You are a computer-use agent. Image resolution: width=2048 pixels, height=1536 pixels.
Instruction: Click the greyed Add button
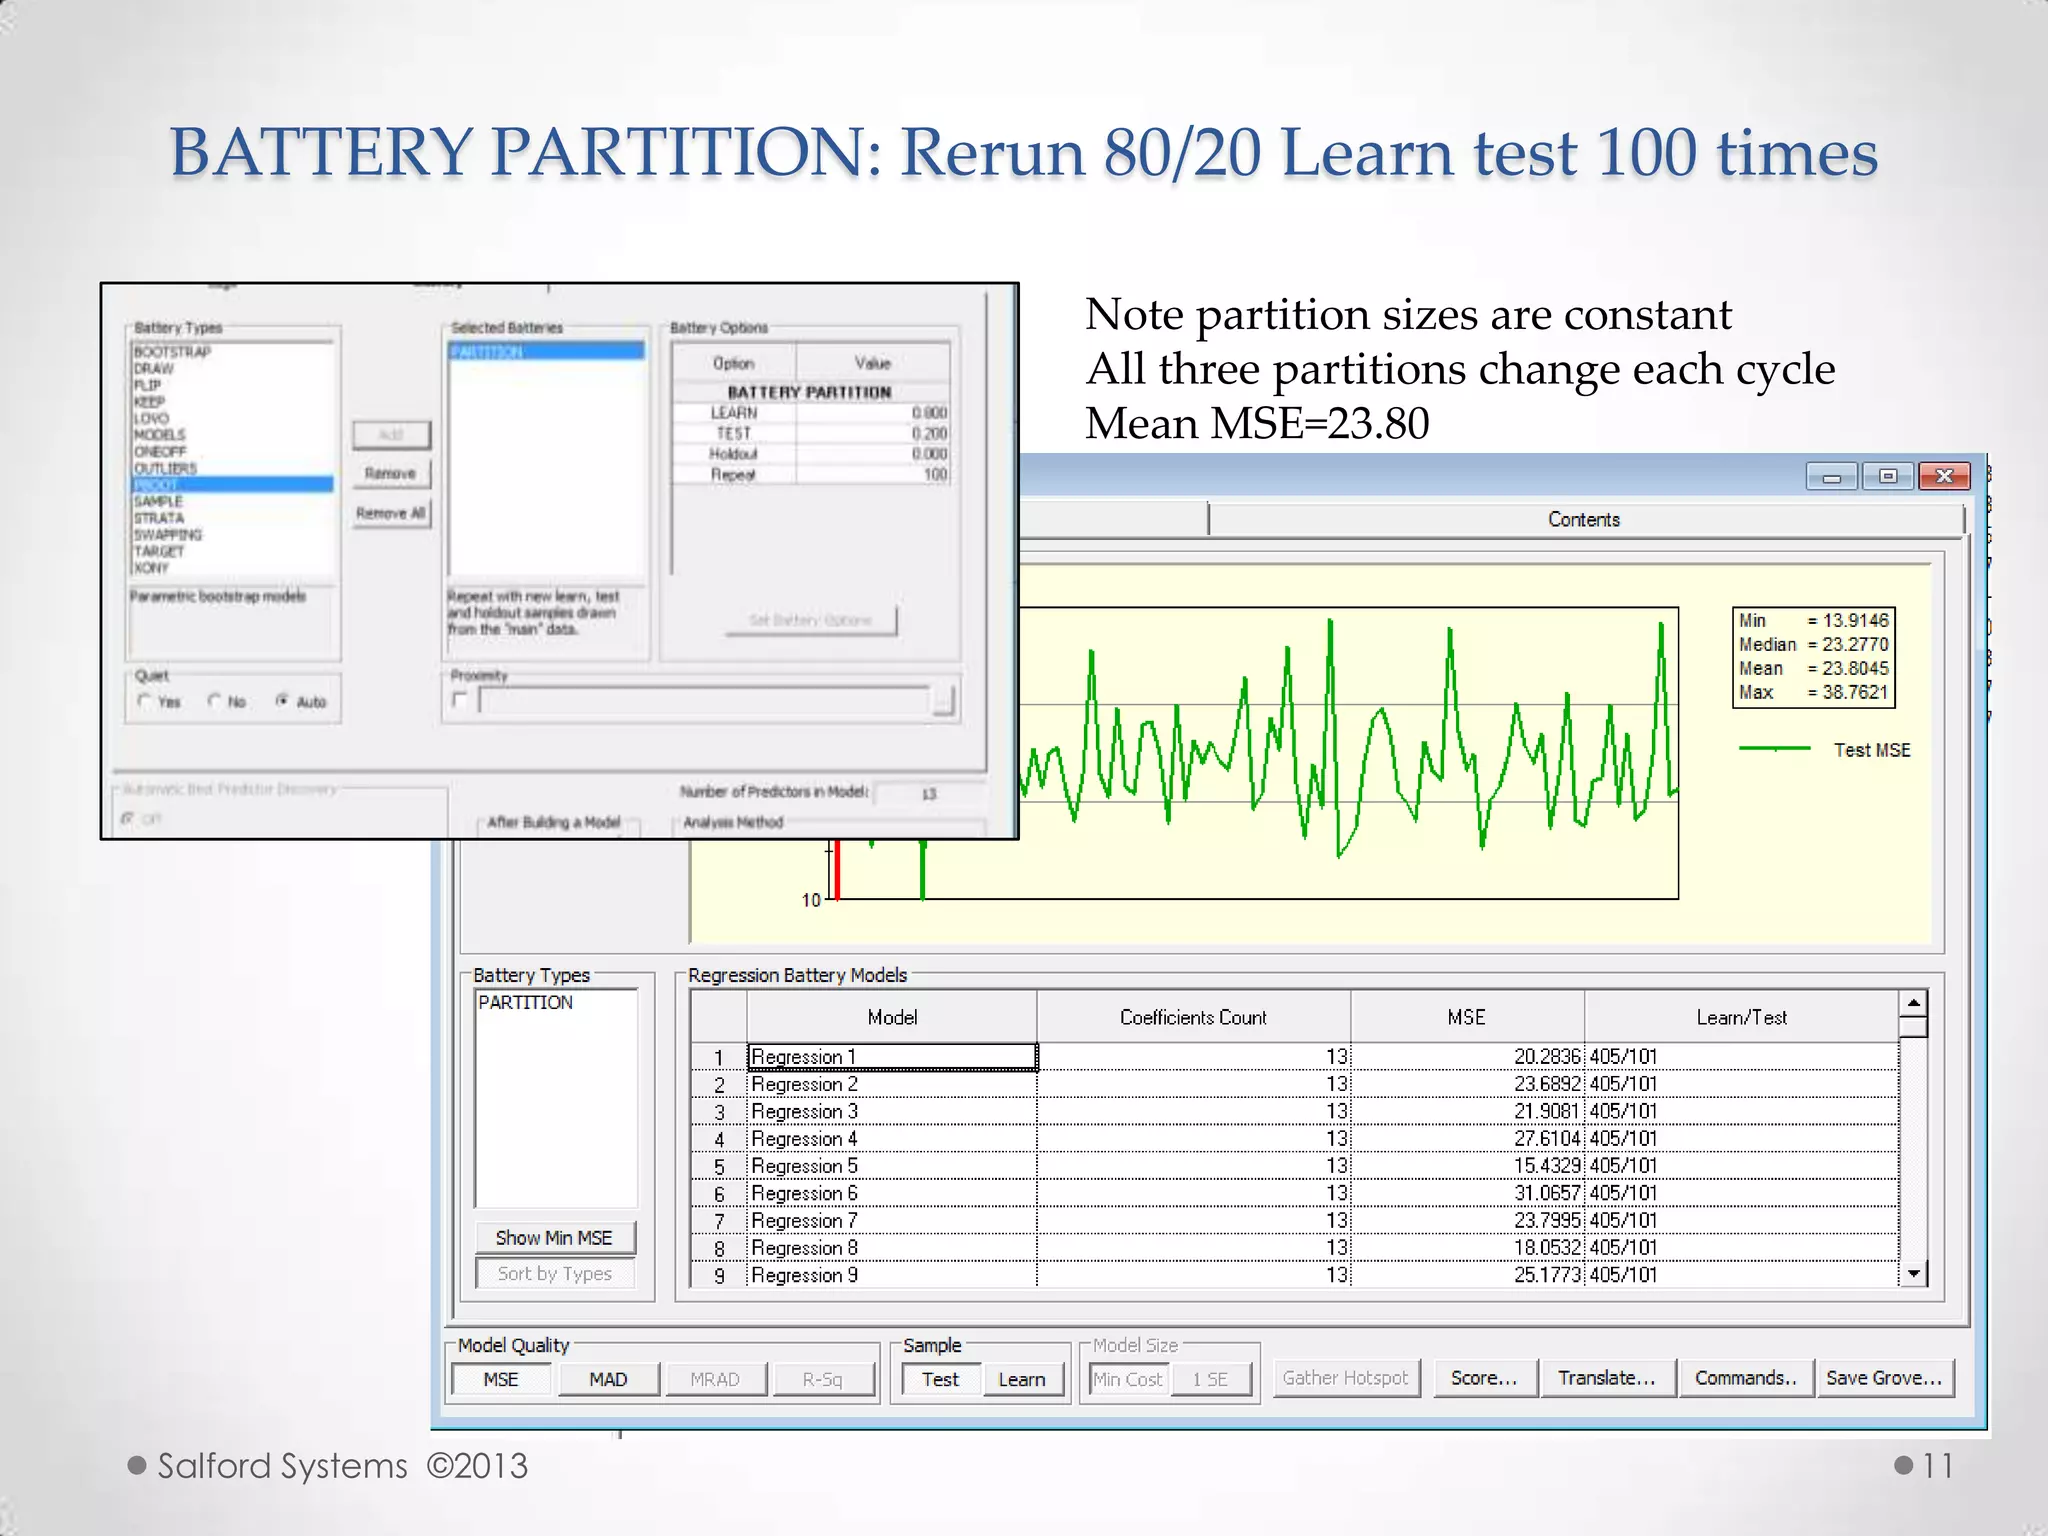point(391,434)
